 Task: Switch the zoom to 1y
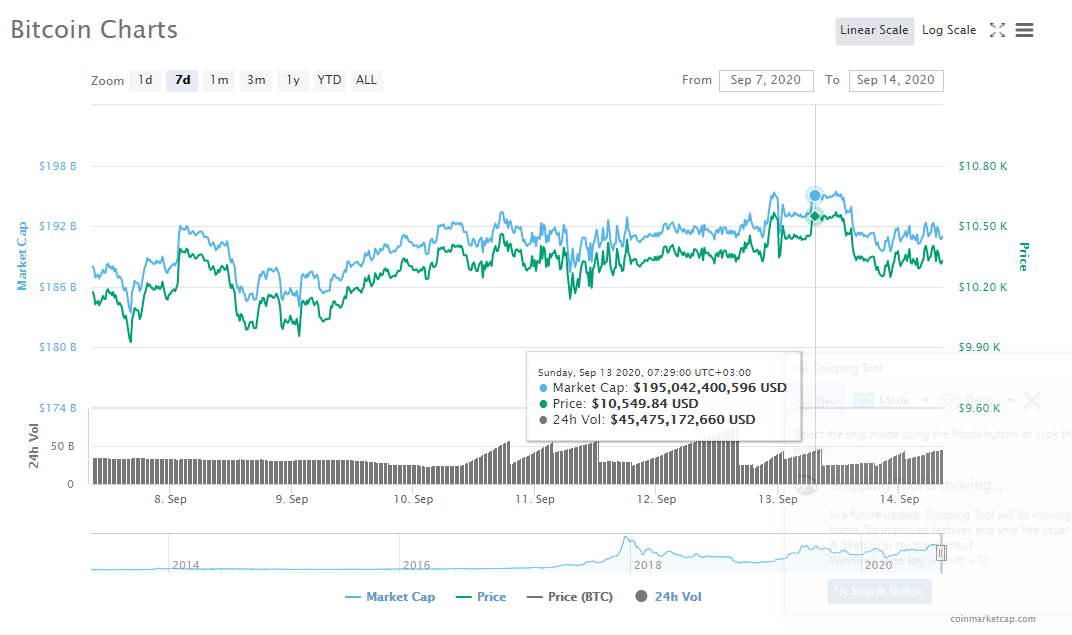[x=293, y=80]
